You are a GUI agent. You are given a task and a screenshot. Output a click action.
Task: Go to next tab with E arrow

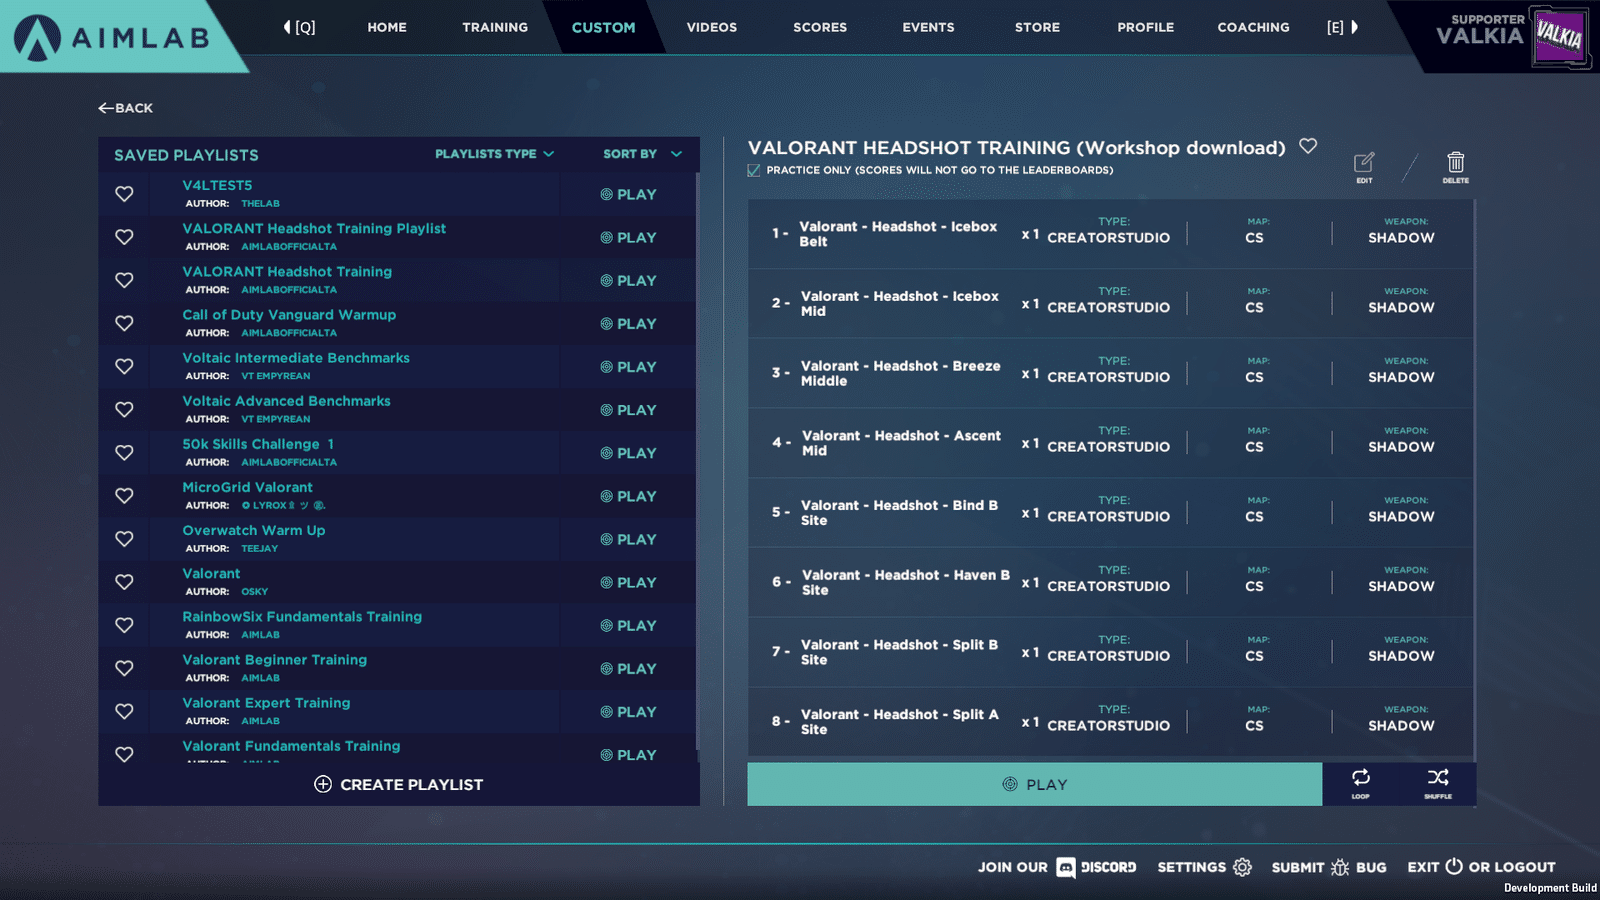click(1343, 27)
